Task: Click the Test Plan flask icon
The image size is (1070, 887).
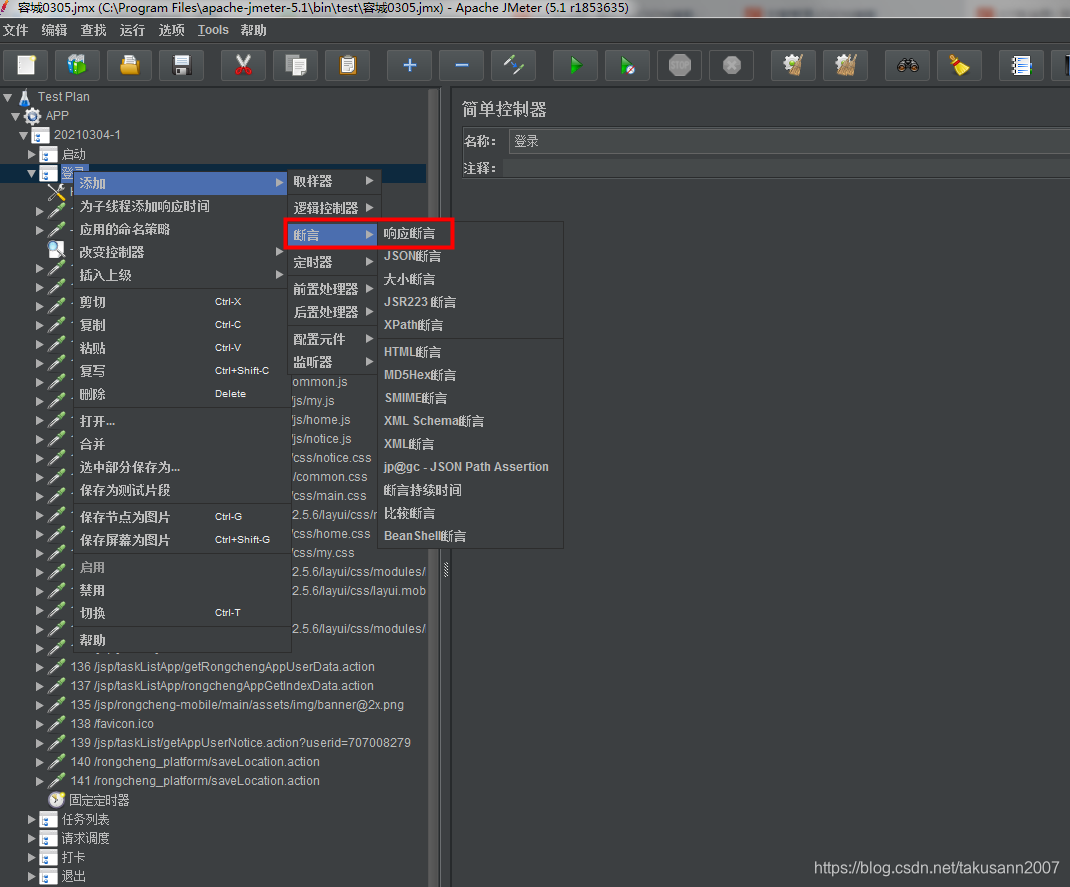Action: pyautogui.click(x=25, y=97)
